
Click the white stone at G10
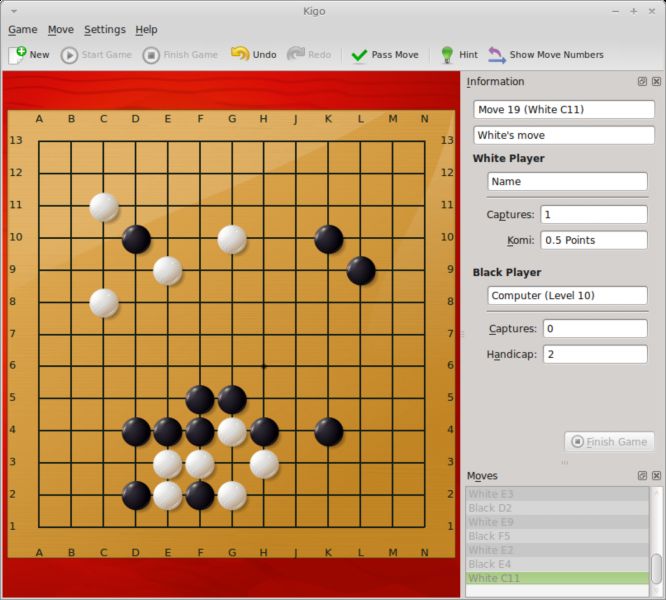click(x=232, y=239)
